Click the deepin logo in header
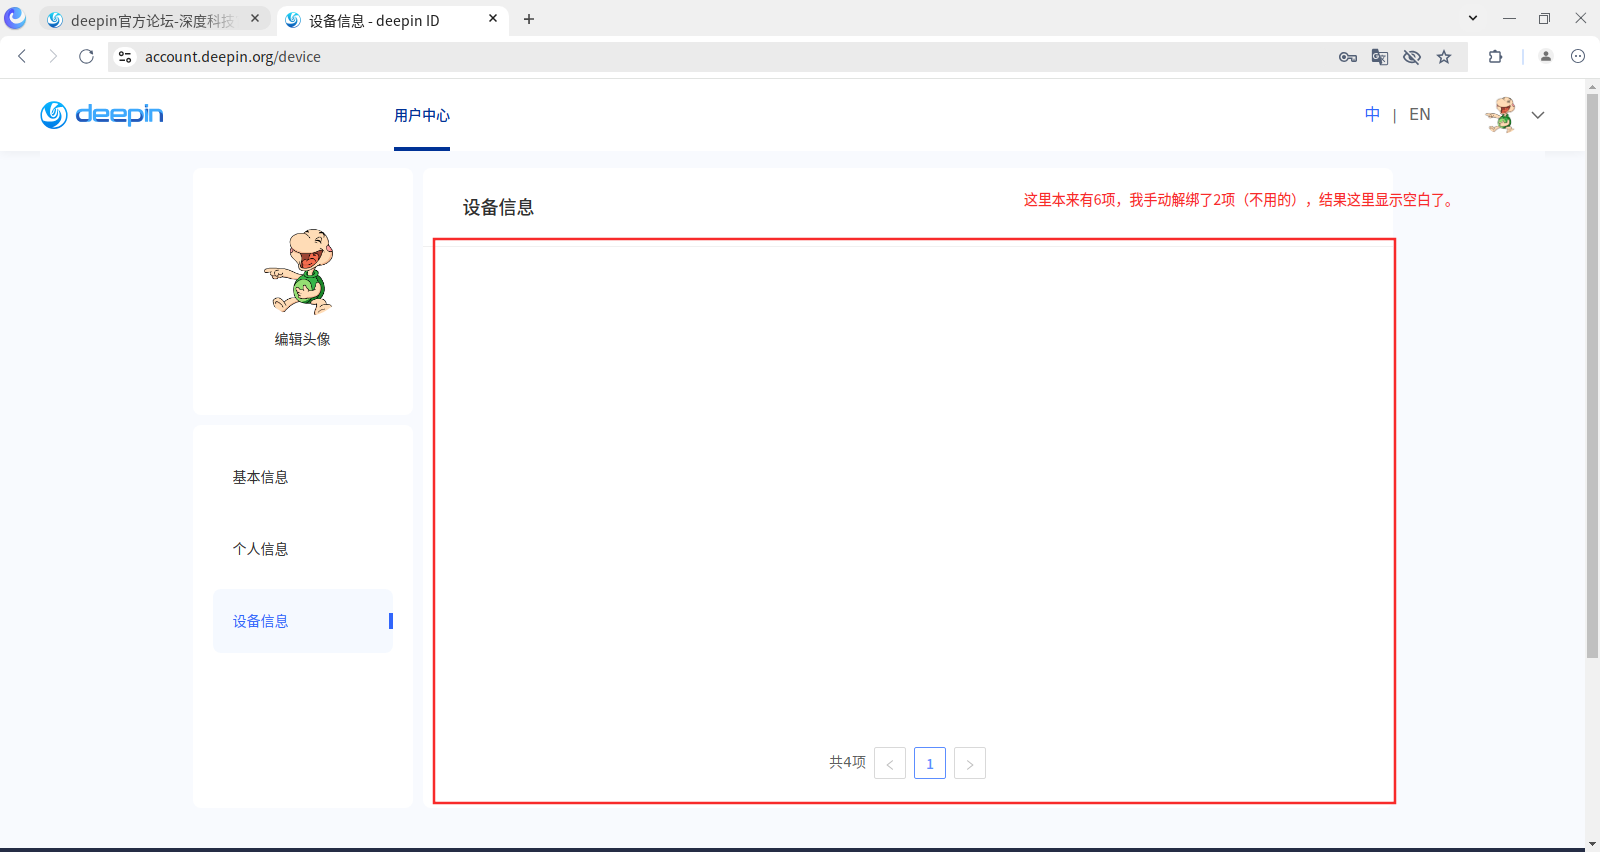Screen dimensions: 1600x852 pyautogui.click(x=102, y=115)
